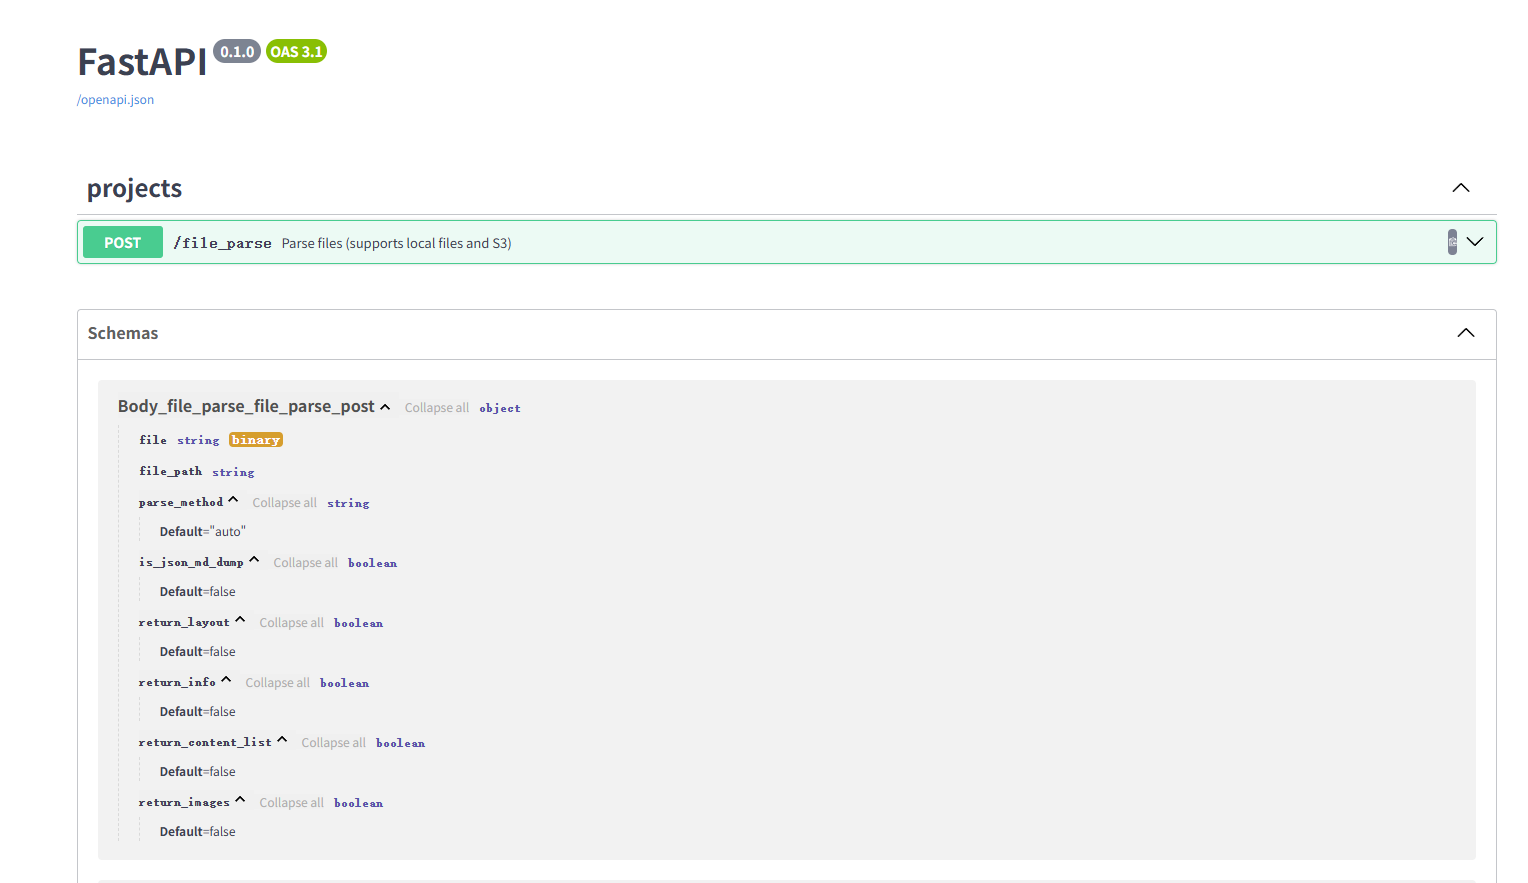
Task: Click Collapse all beside return_layout
Action: pos(292,623)
